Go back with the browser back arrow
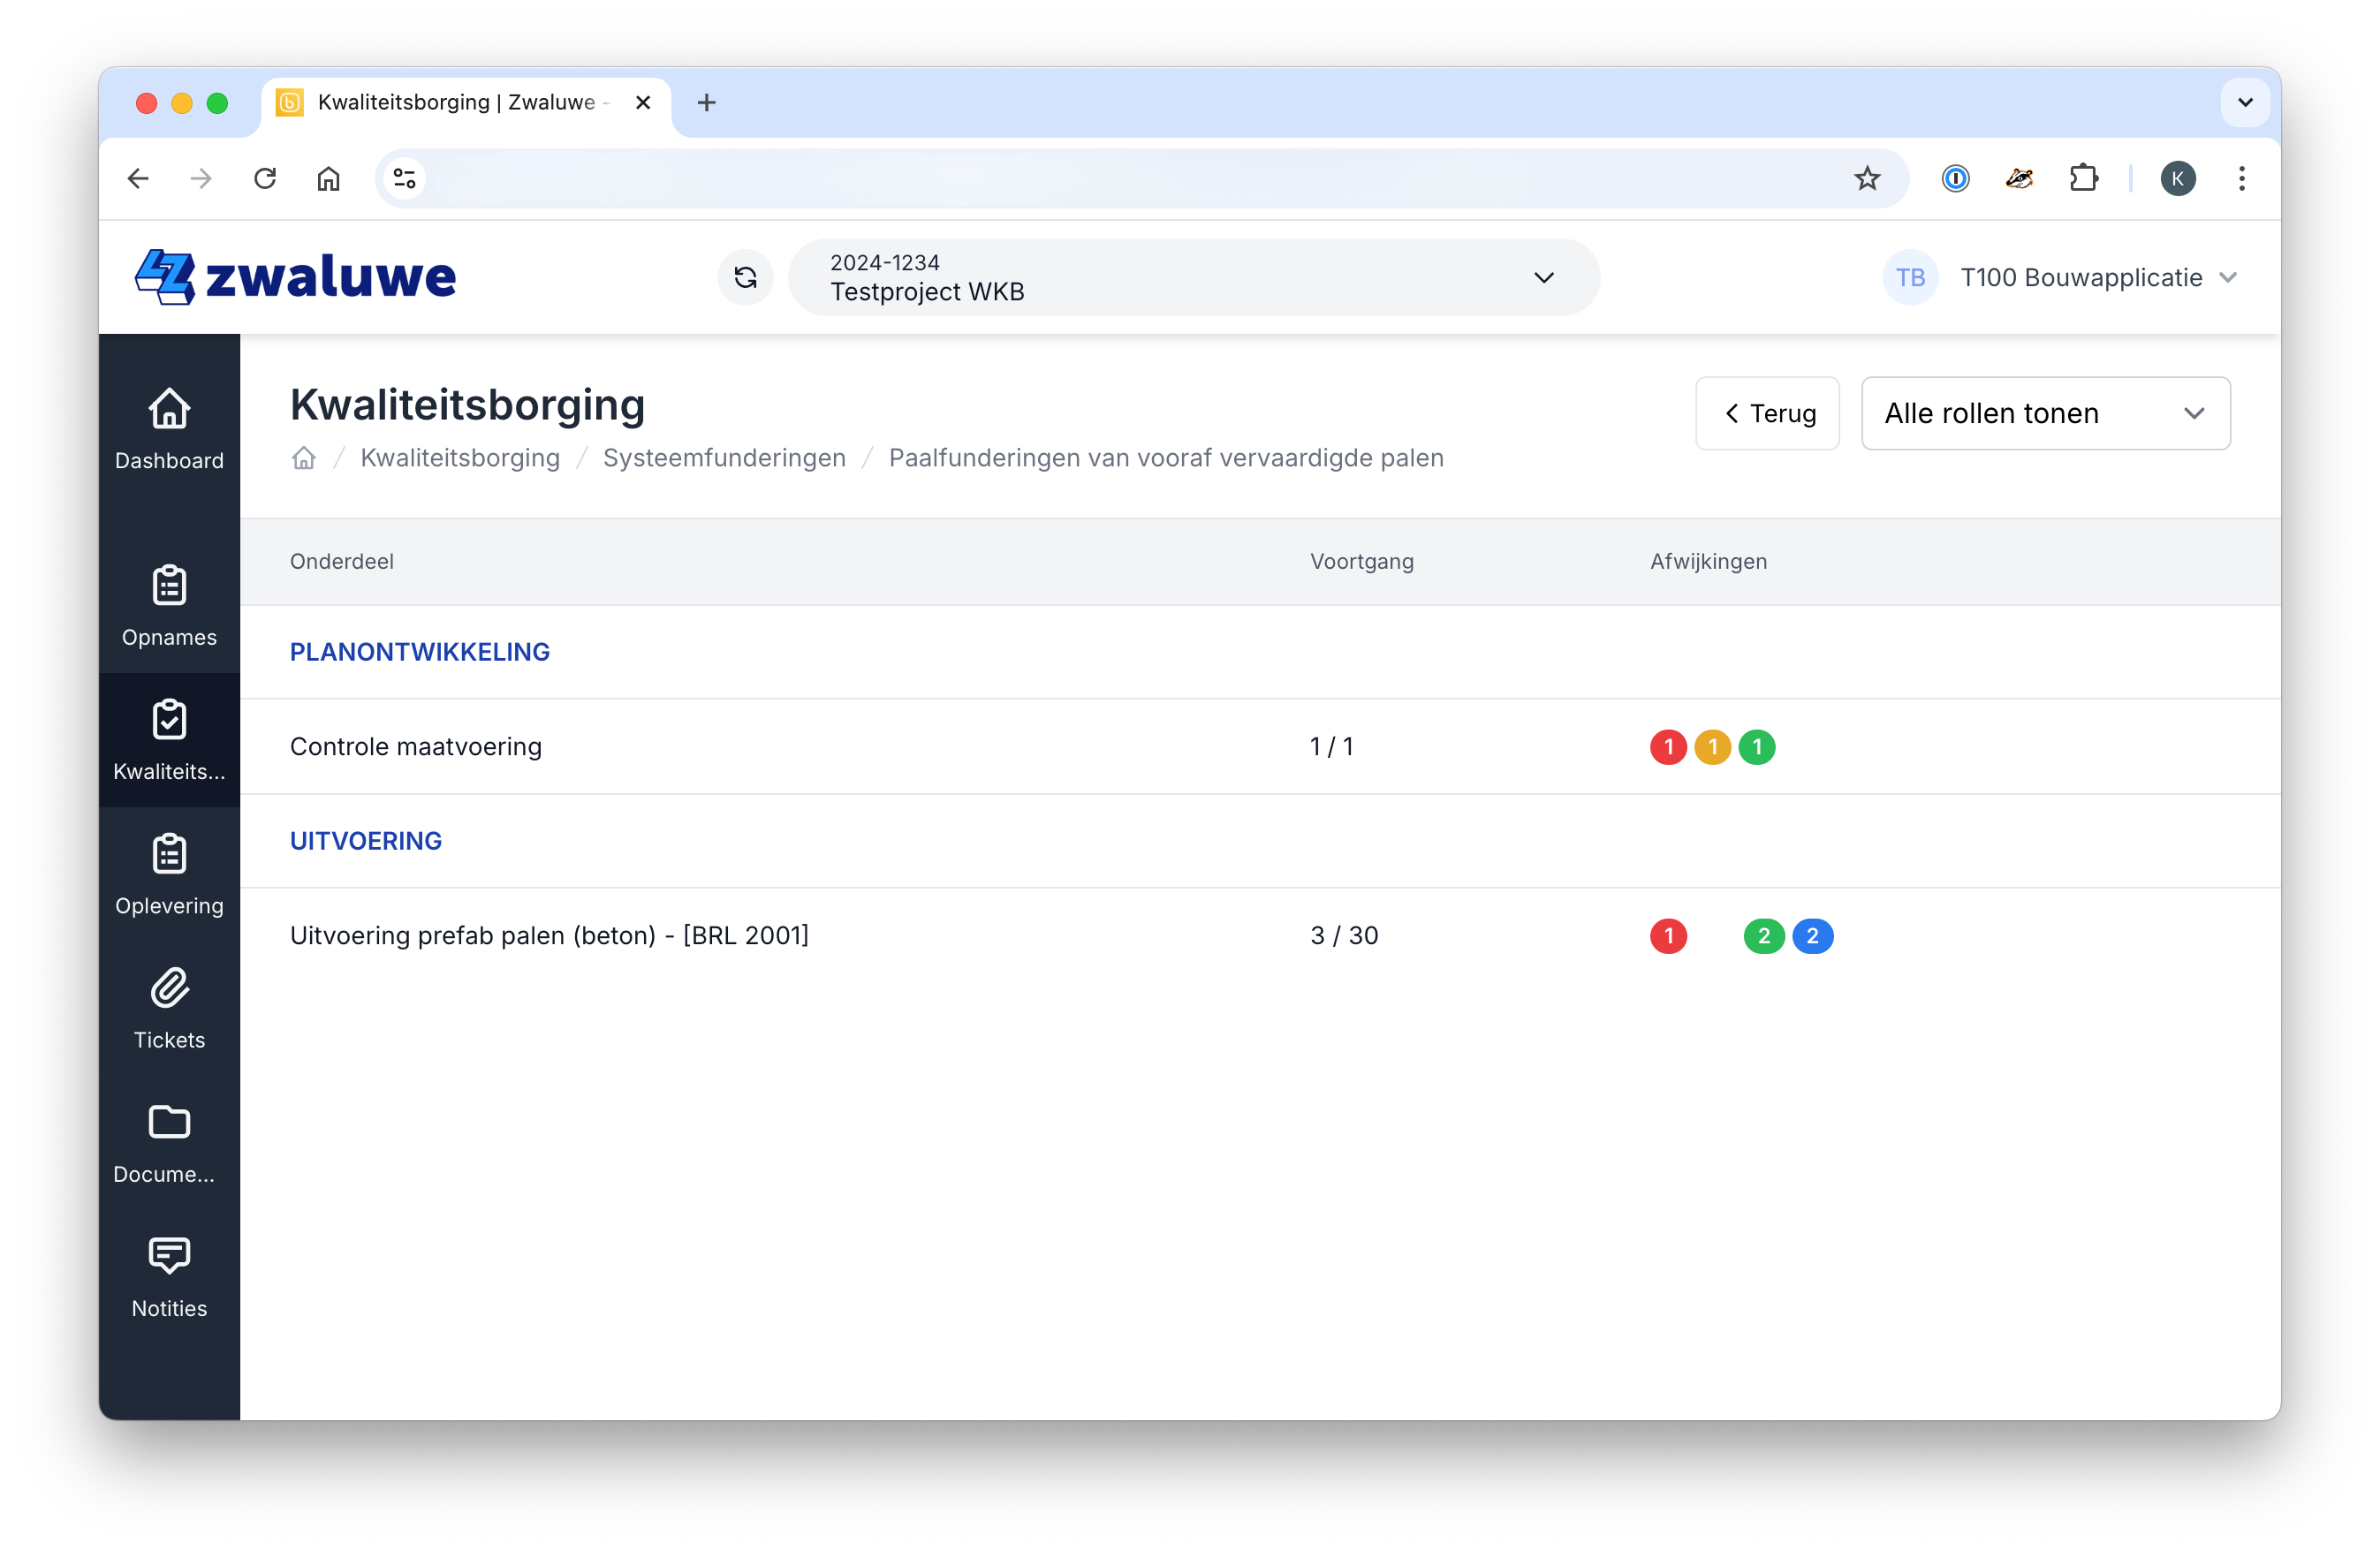Viewport: 2380px width, 1551px height. pos(138,178)
